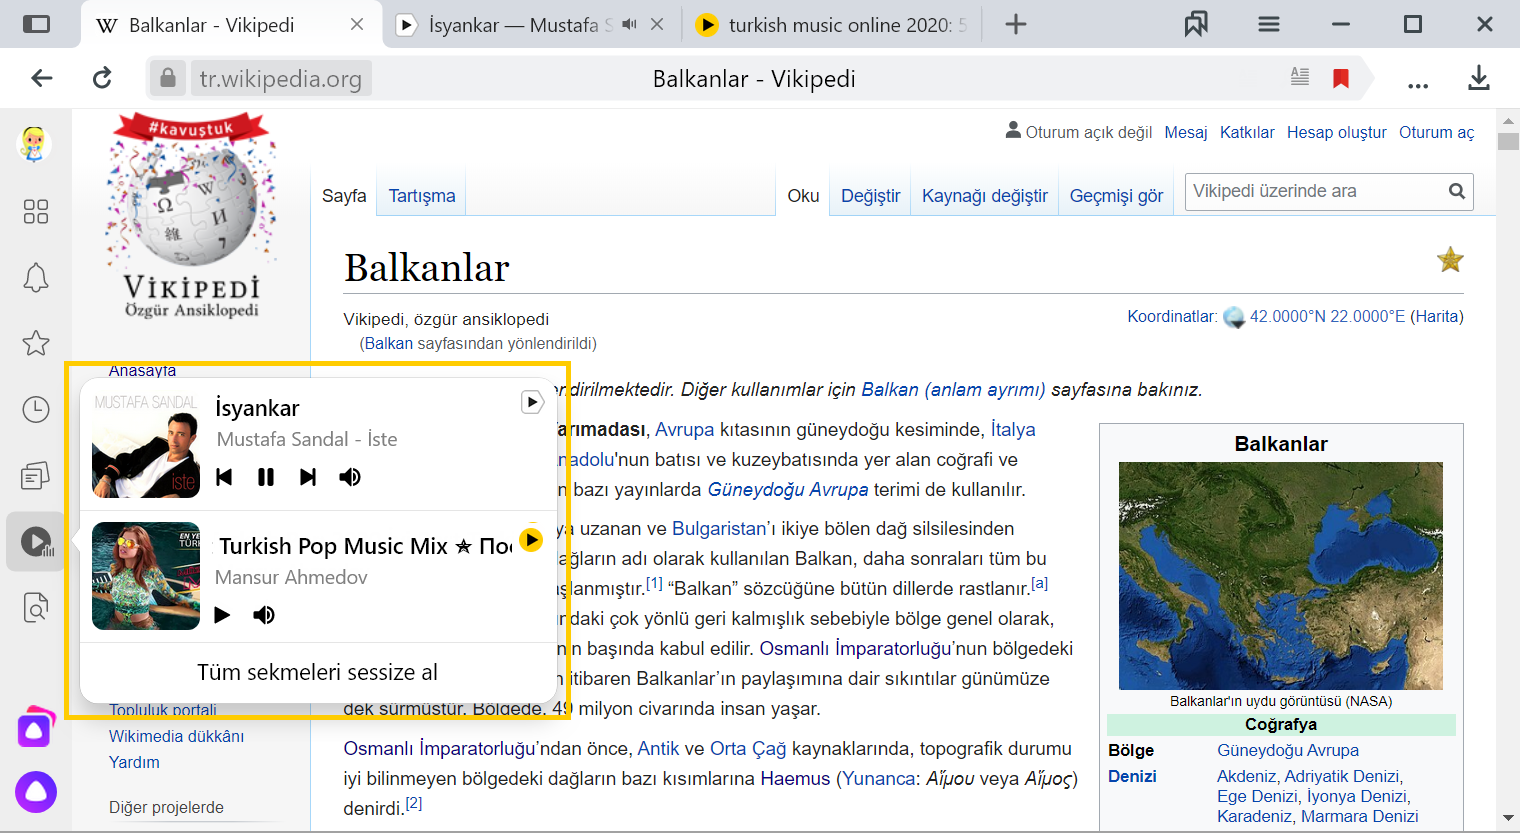Open bookmarks star in sidebar
This screenshot has width=1520, height=833.
click(36, 343)
